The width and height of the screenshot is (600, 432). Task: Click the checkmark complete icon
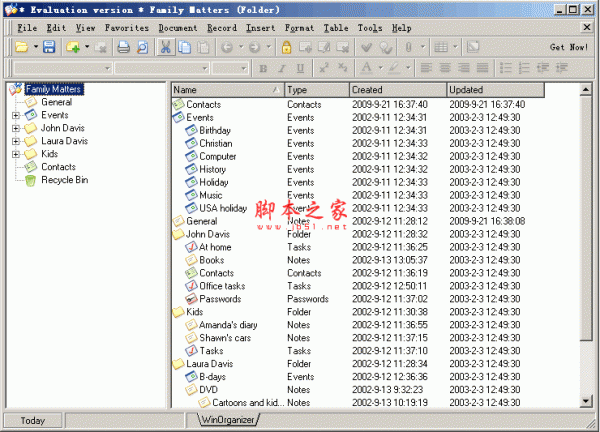[x=366, y=47]
